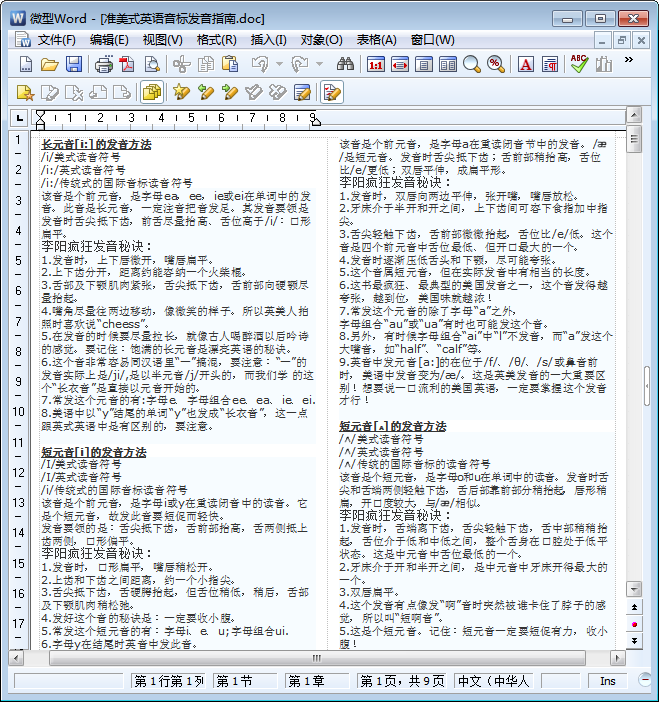The height and width of the screenshot is (702, 659).
Task: Click the vertical scrollbar thumb
Action: point(634,139)
